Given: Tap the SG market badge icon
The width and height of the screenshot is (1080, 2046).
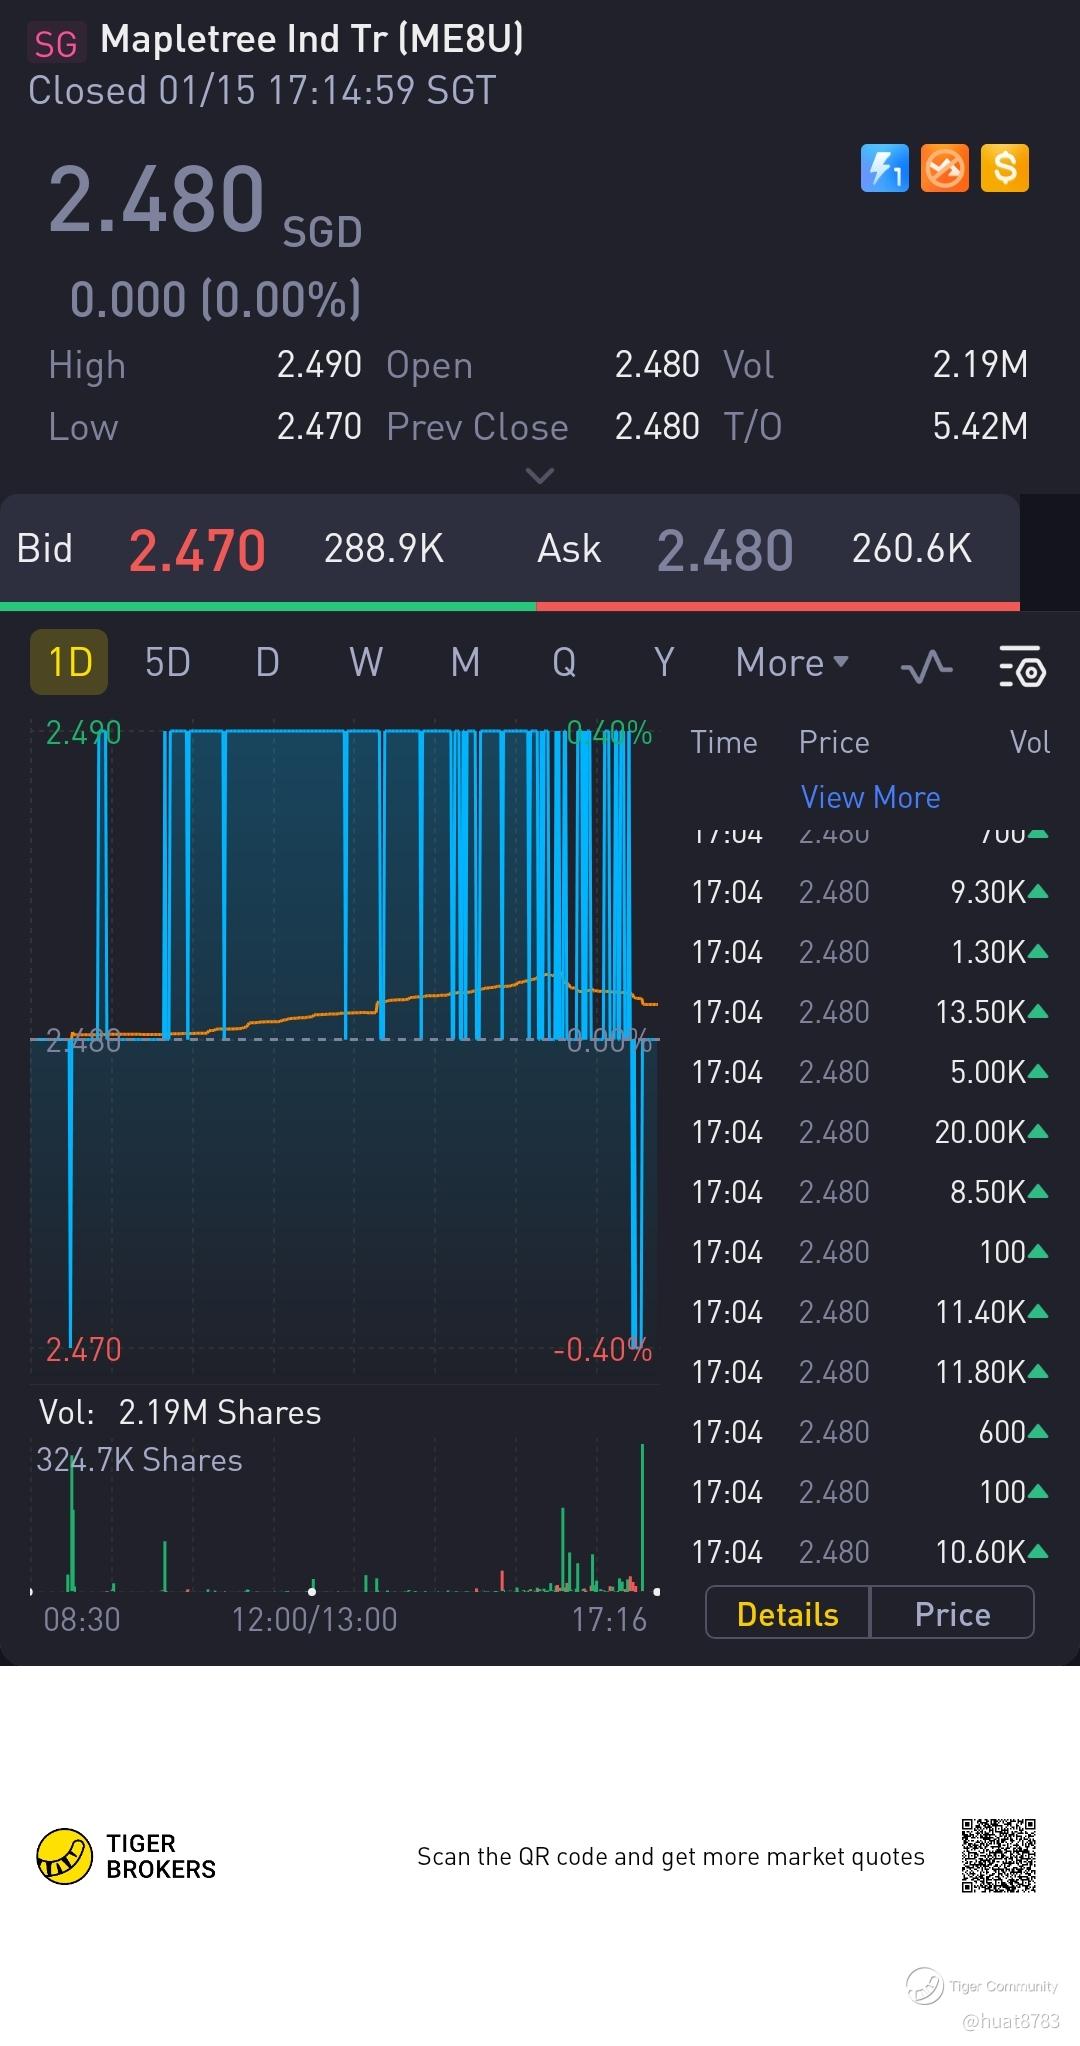Looking at the screenshot, I should [x=55, y=43].
